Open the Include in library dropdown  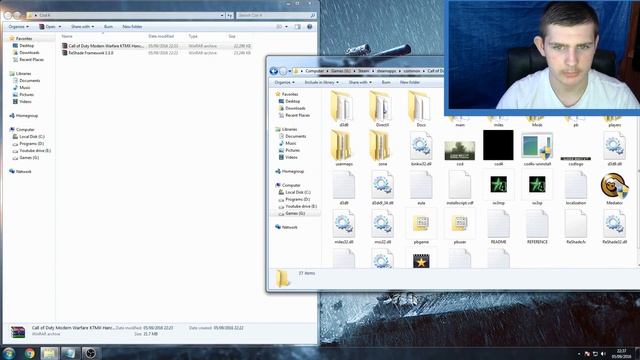(321, 82)
